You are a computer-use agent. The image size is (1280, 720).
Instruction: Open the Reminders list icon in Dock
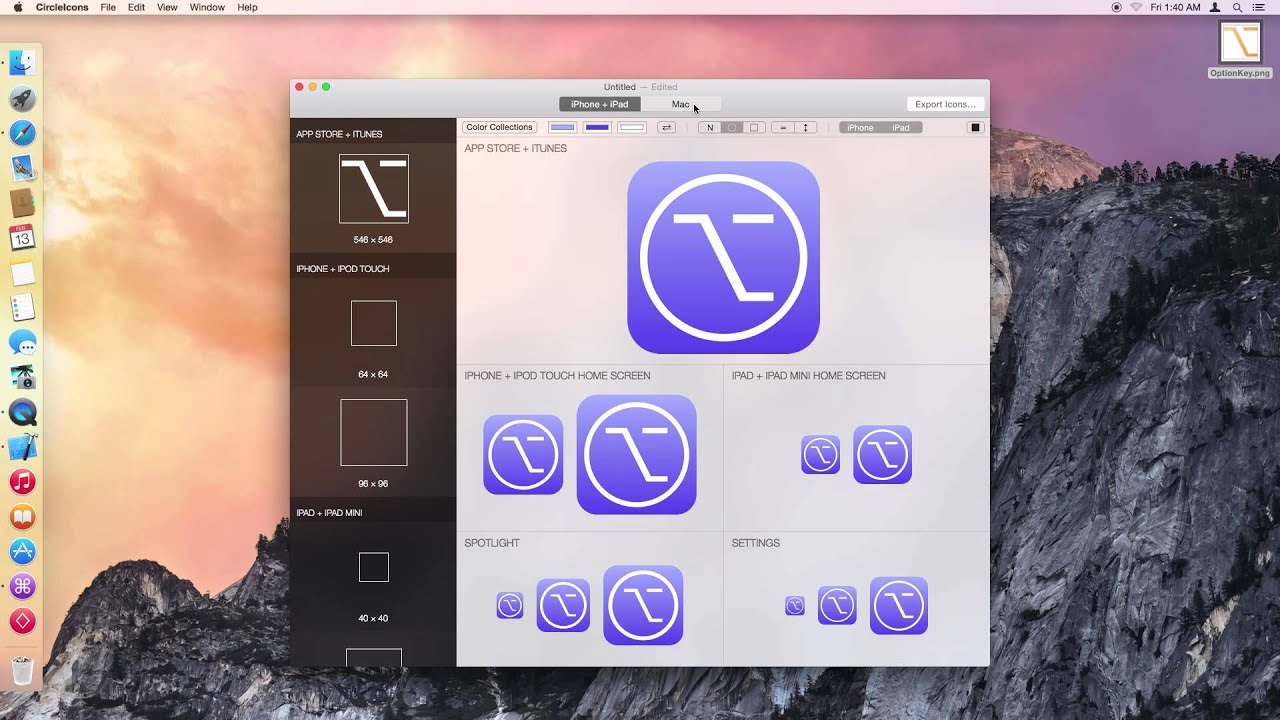click(x=22, y=308)
